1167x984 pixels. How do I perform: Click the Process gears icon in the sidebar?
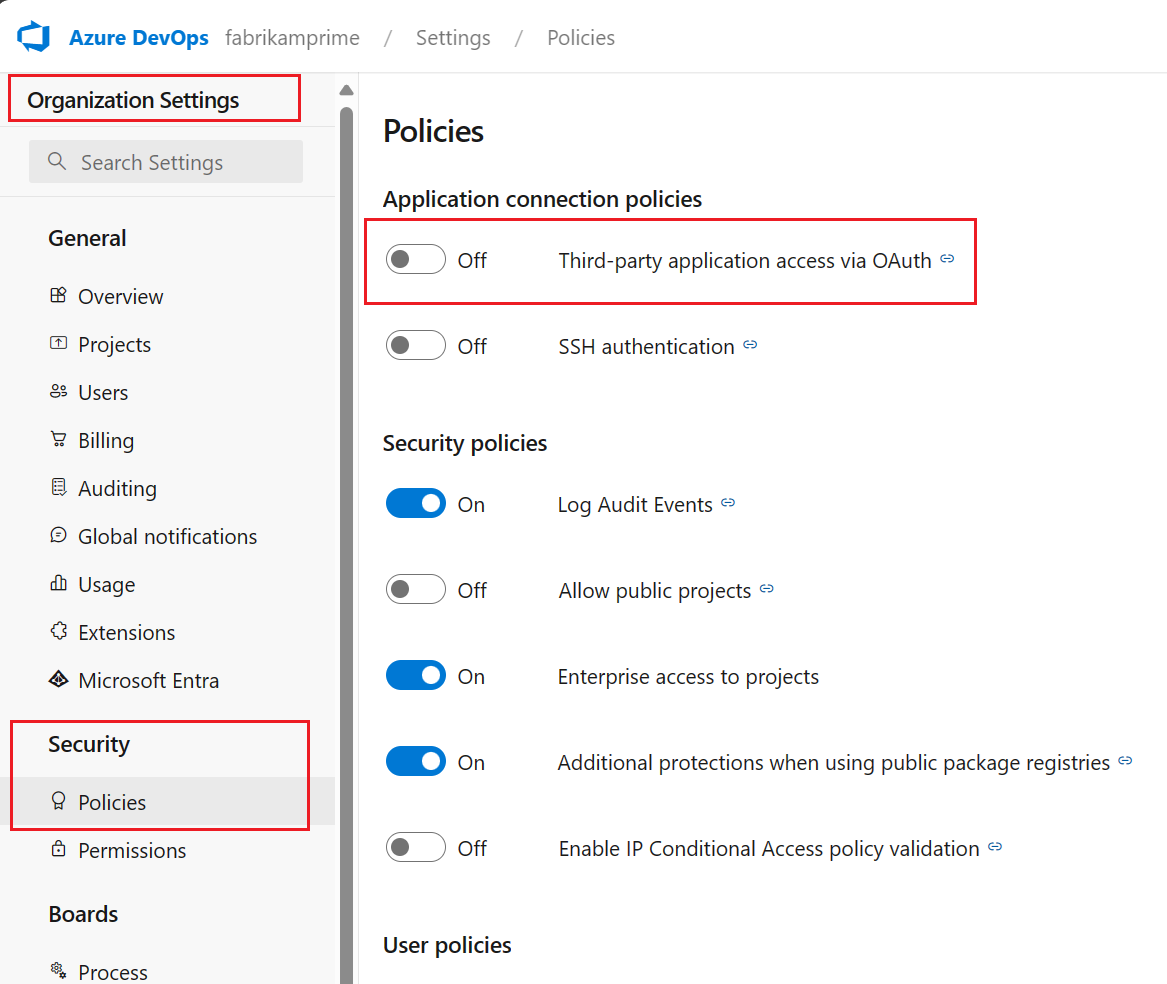58,970
